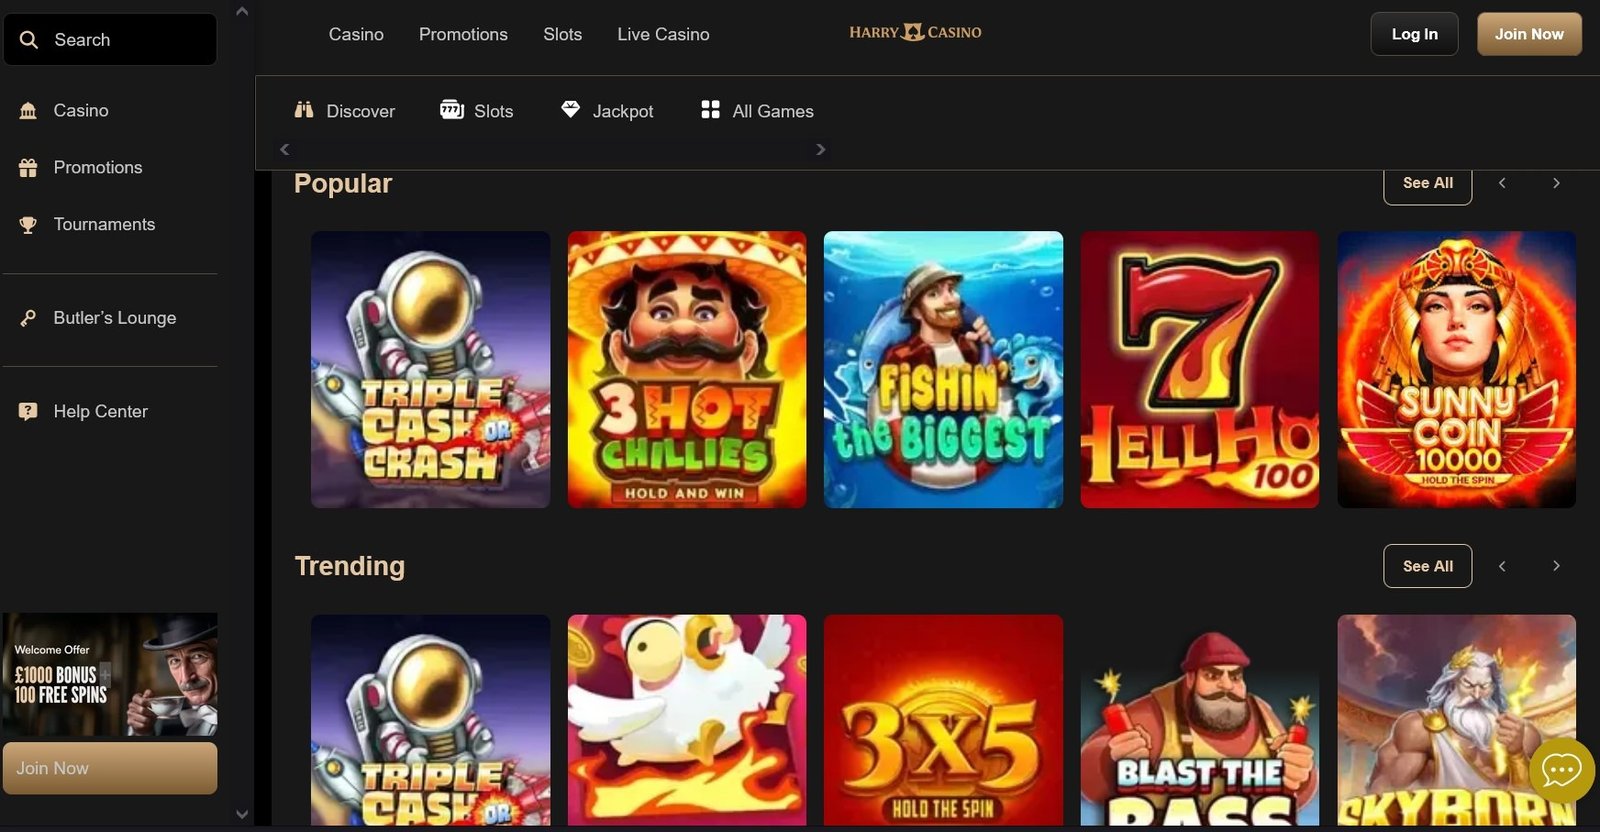Open the 3 Hot Chillies game thumbnail
Image resolution: width=1600 pixels, height=832 pixels.
(687, 369)
